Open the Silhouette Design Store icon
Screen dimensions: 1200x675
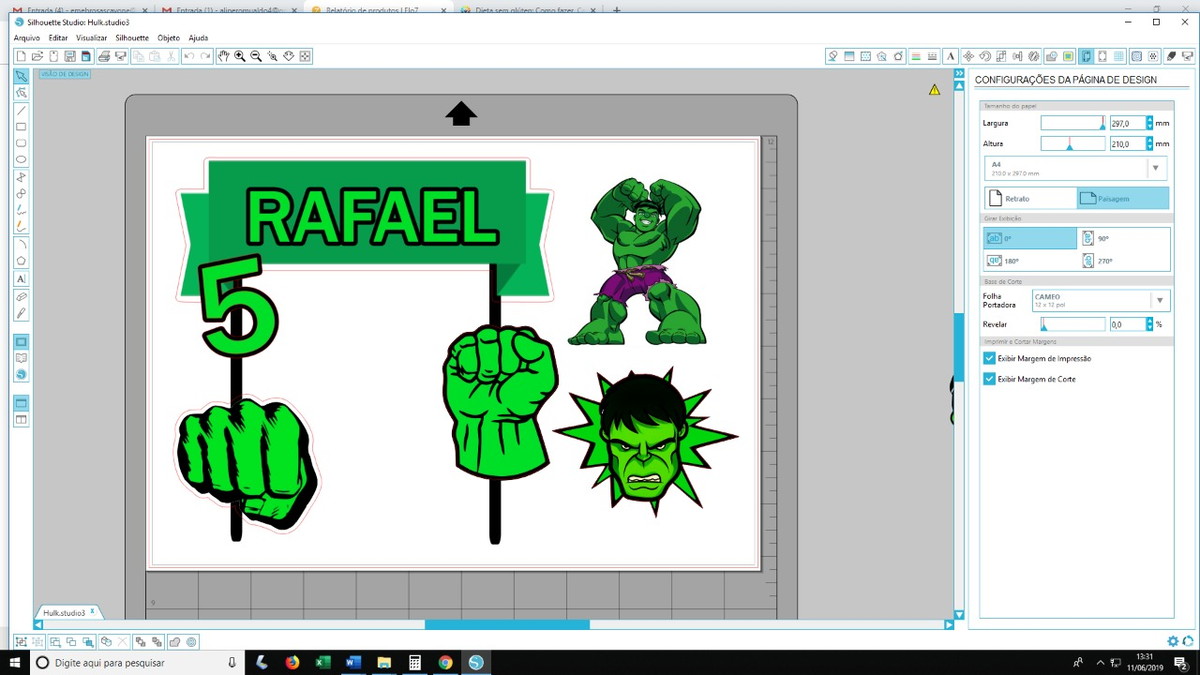pyautogui.click(x=21, y=375)
